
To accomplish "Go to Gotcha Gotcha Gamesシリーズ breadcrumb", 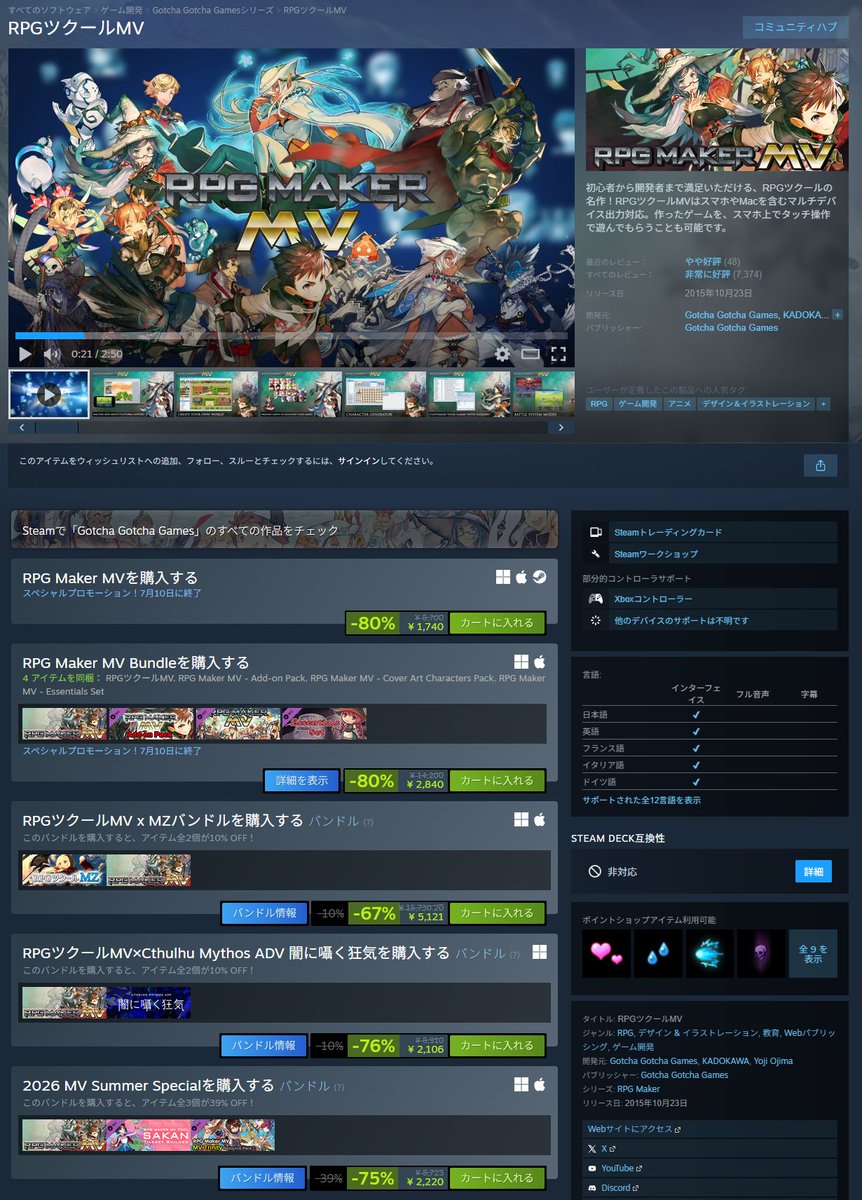I will point(212,9).
